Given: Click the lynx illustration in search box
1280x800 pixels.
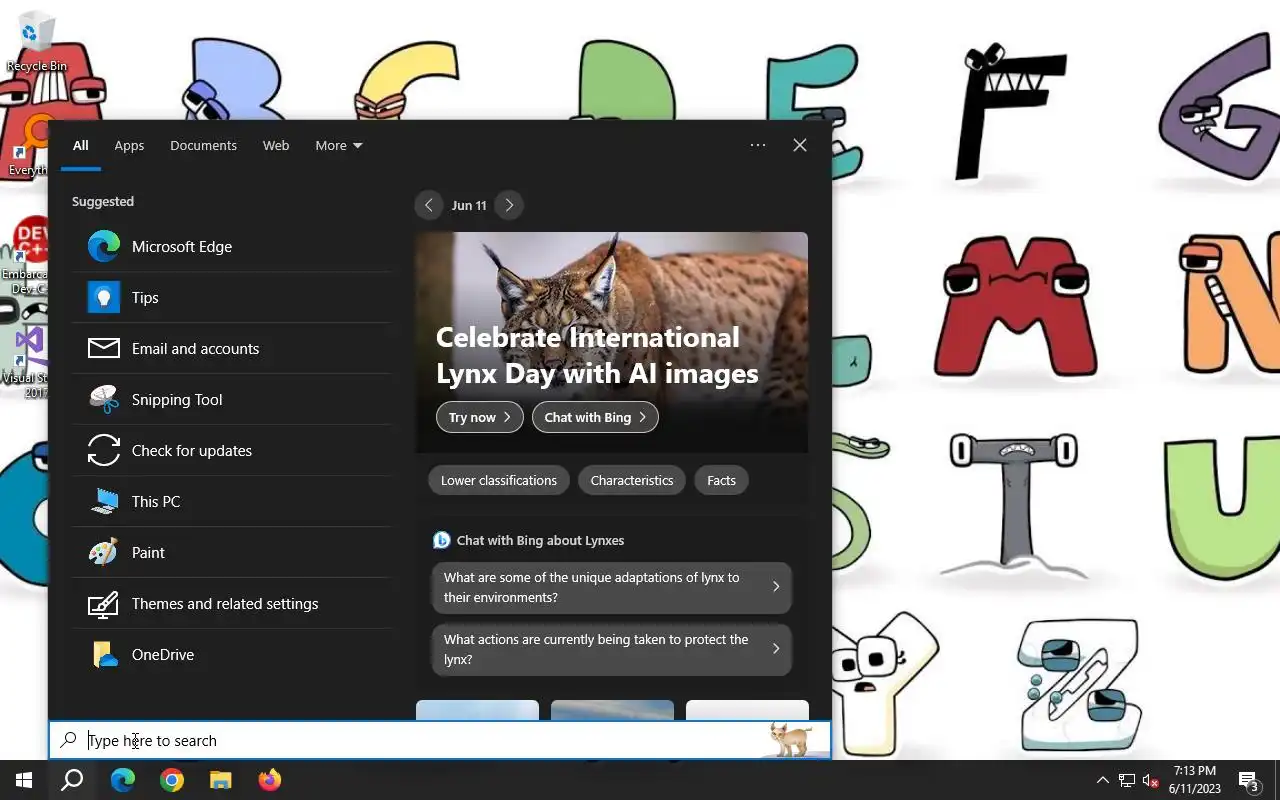Looking at the screenshot, I should click(x=790, y=741).
